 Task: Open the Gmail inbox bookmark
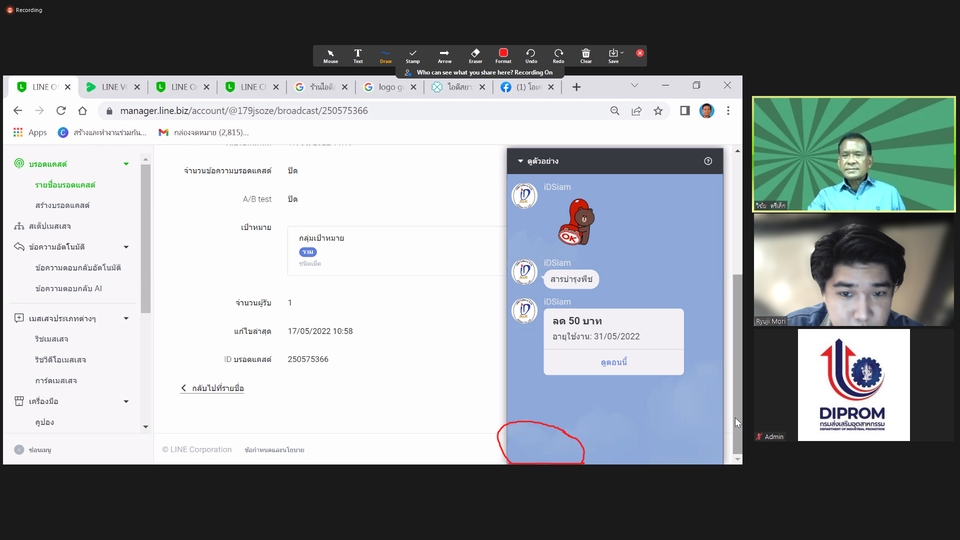[x=203, y=132]
